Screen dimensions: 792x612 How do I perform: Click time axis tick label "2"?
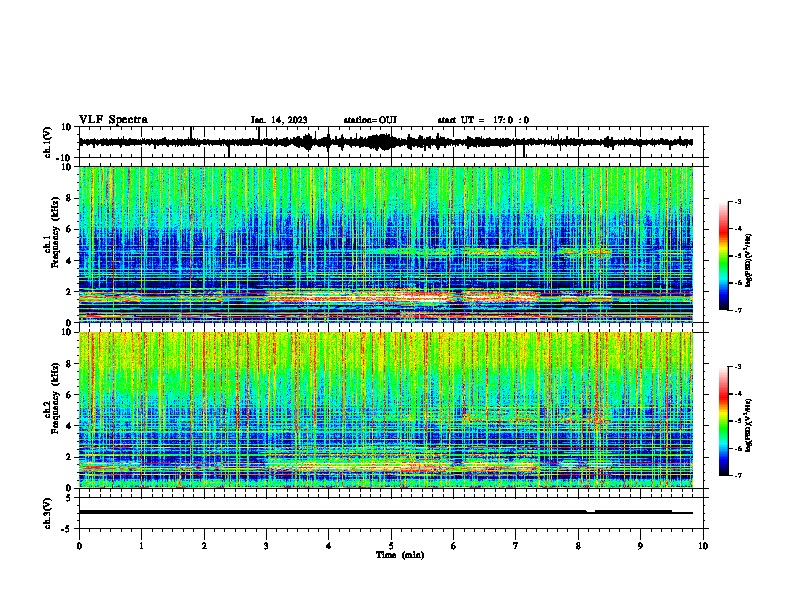coord(204,546)
